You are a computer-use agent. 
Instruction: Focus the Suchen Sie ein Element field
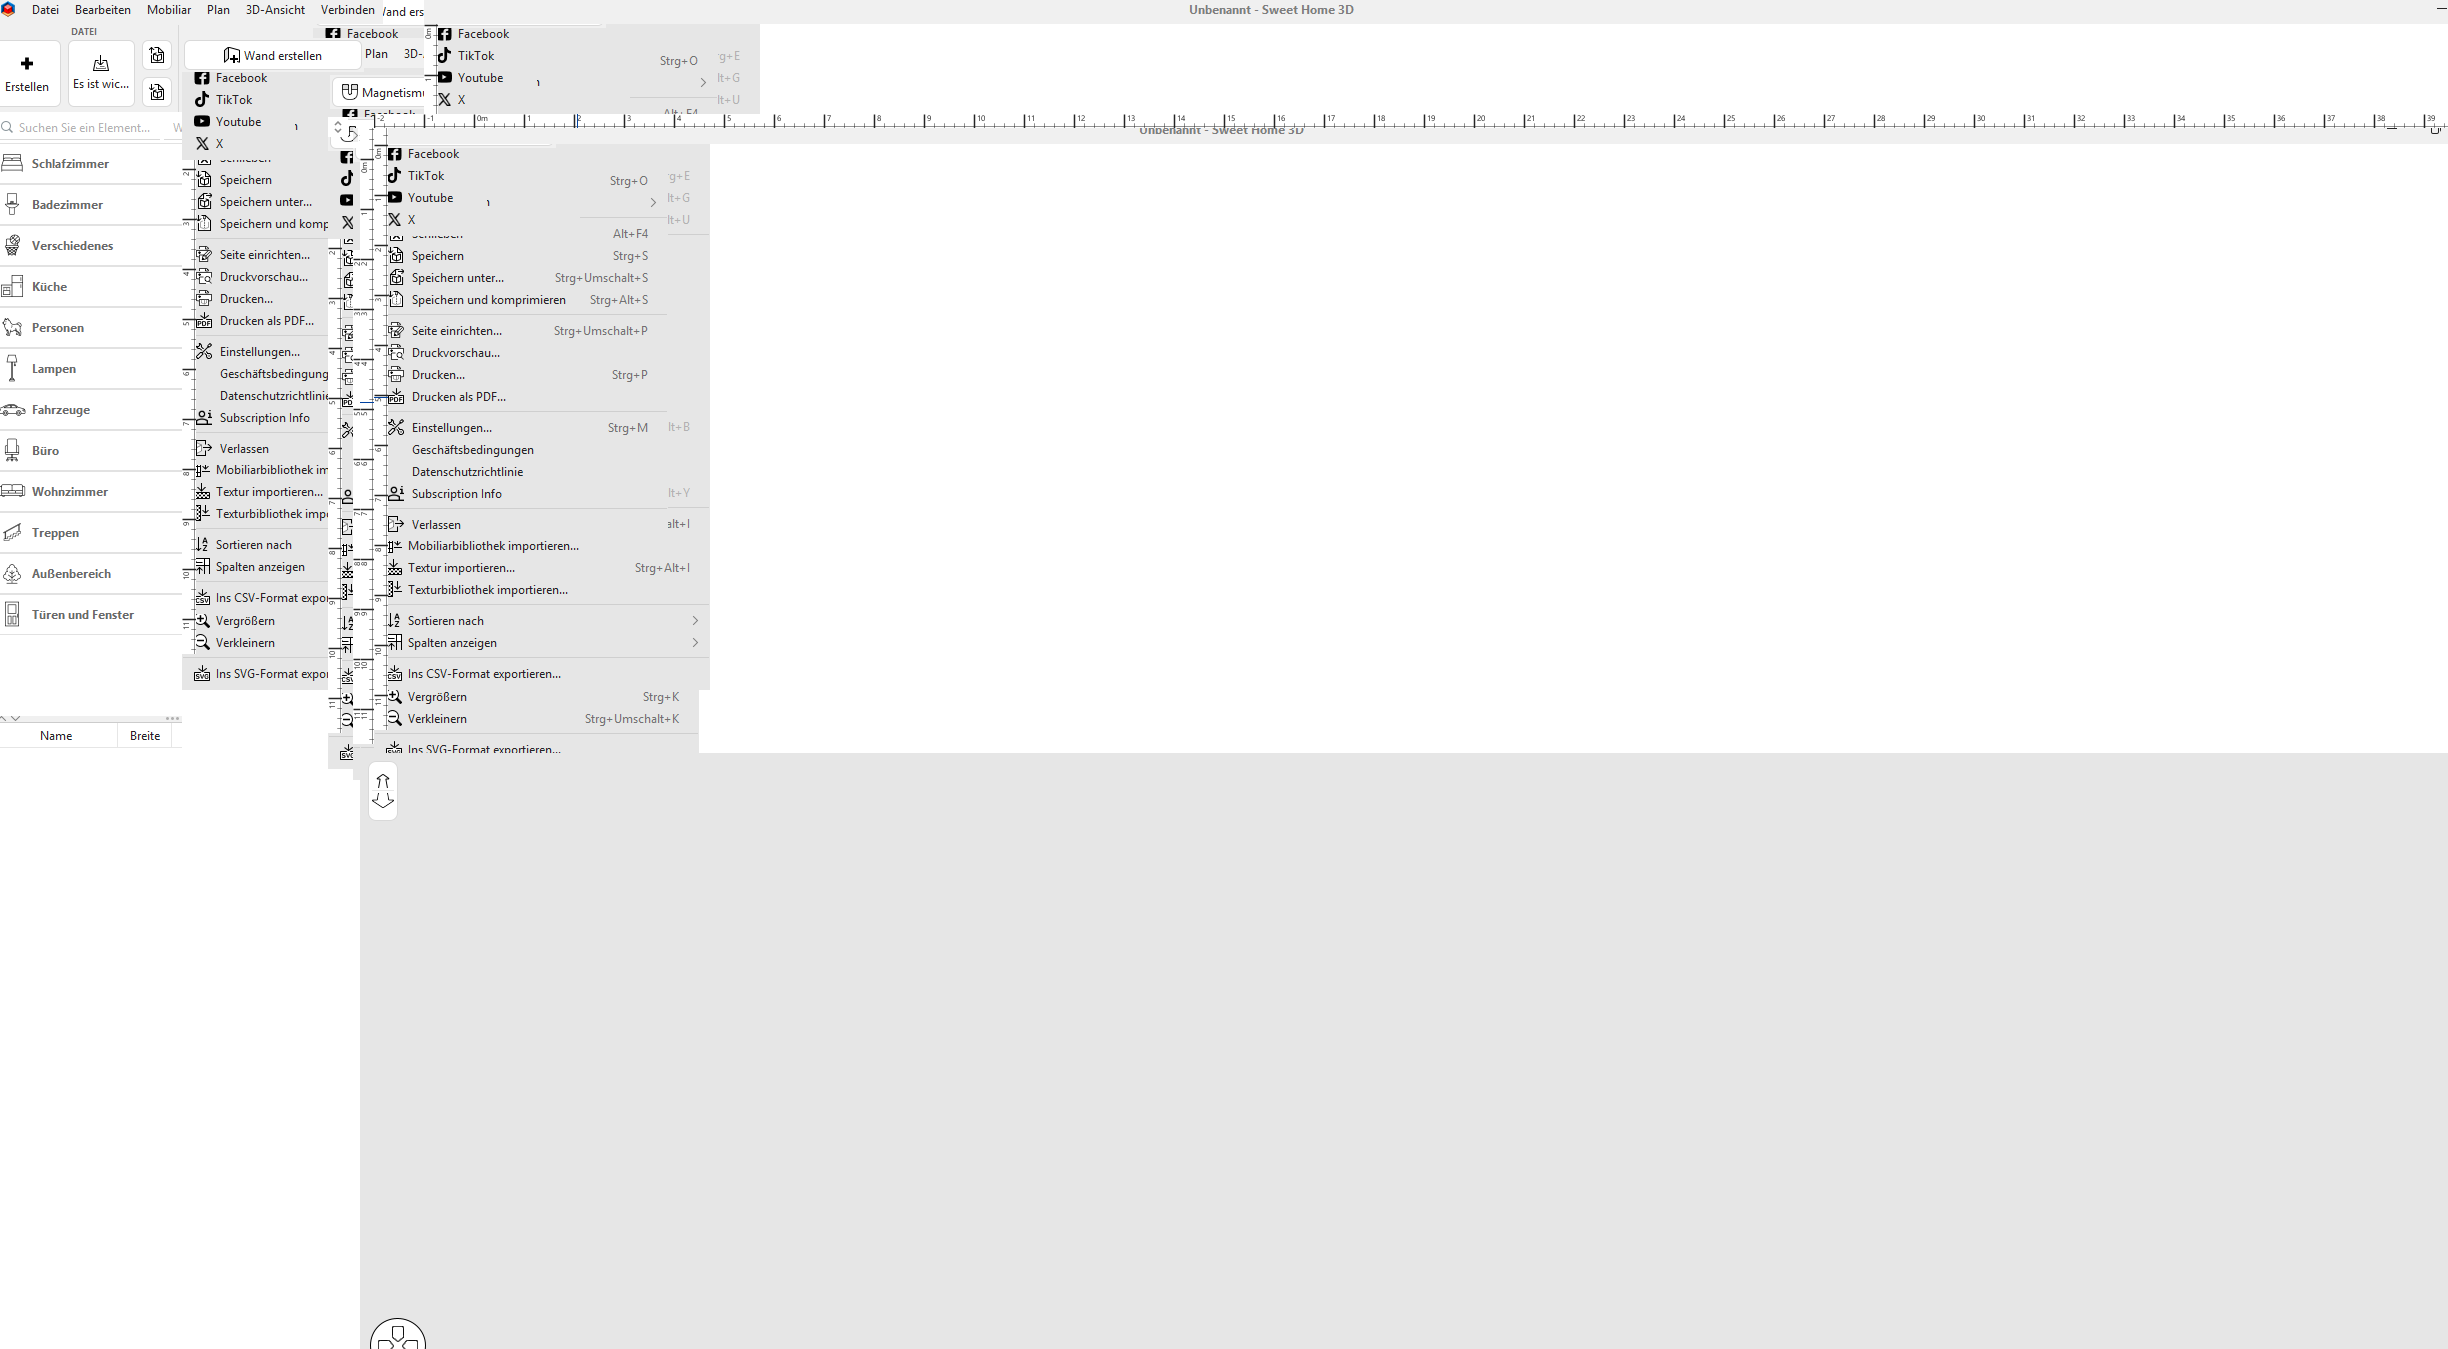point(84,128)
